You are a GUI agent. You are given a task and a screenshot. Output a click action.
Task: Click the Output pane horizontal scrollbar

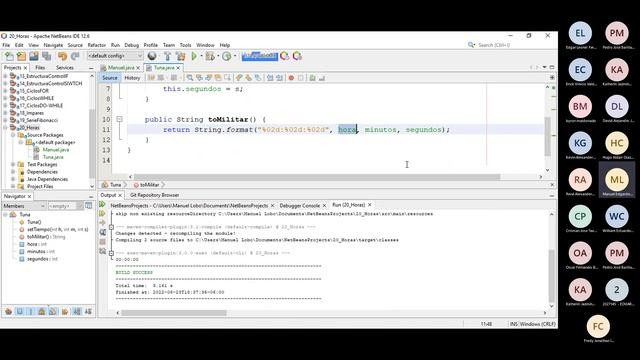(x=174, y=313)
